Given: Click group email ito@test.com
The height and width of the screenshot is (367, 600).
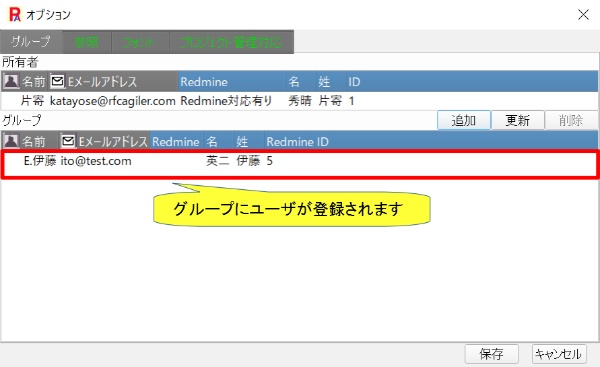Looking at the screenshot, I should tap(96, 161).
